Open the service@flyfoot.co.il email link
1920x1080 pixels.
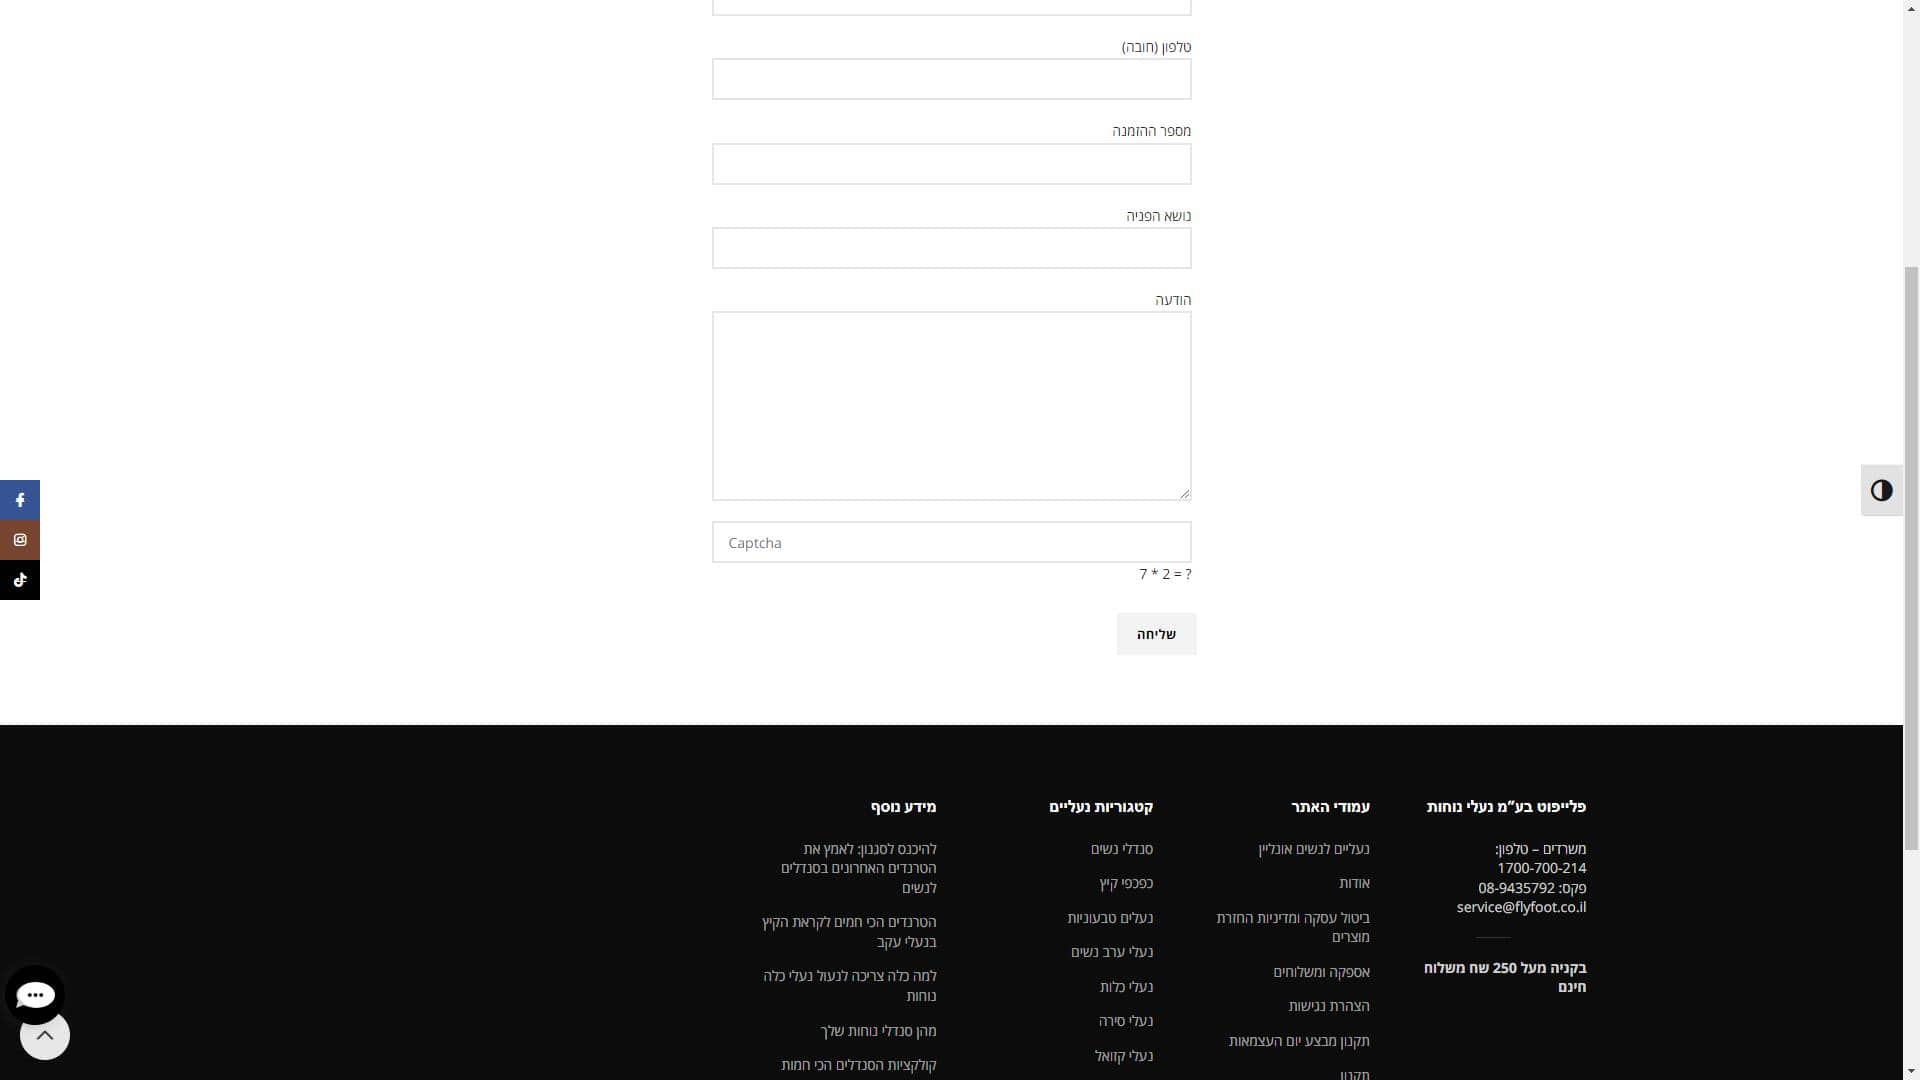pyautogui.click(x=1520, y=907)
